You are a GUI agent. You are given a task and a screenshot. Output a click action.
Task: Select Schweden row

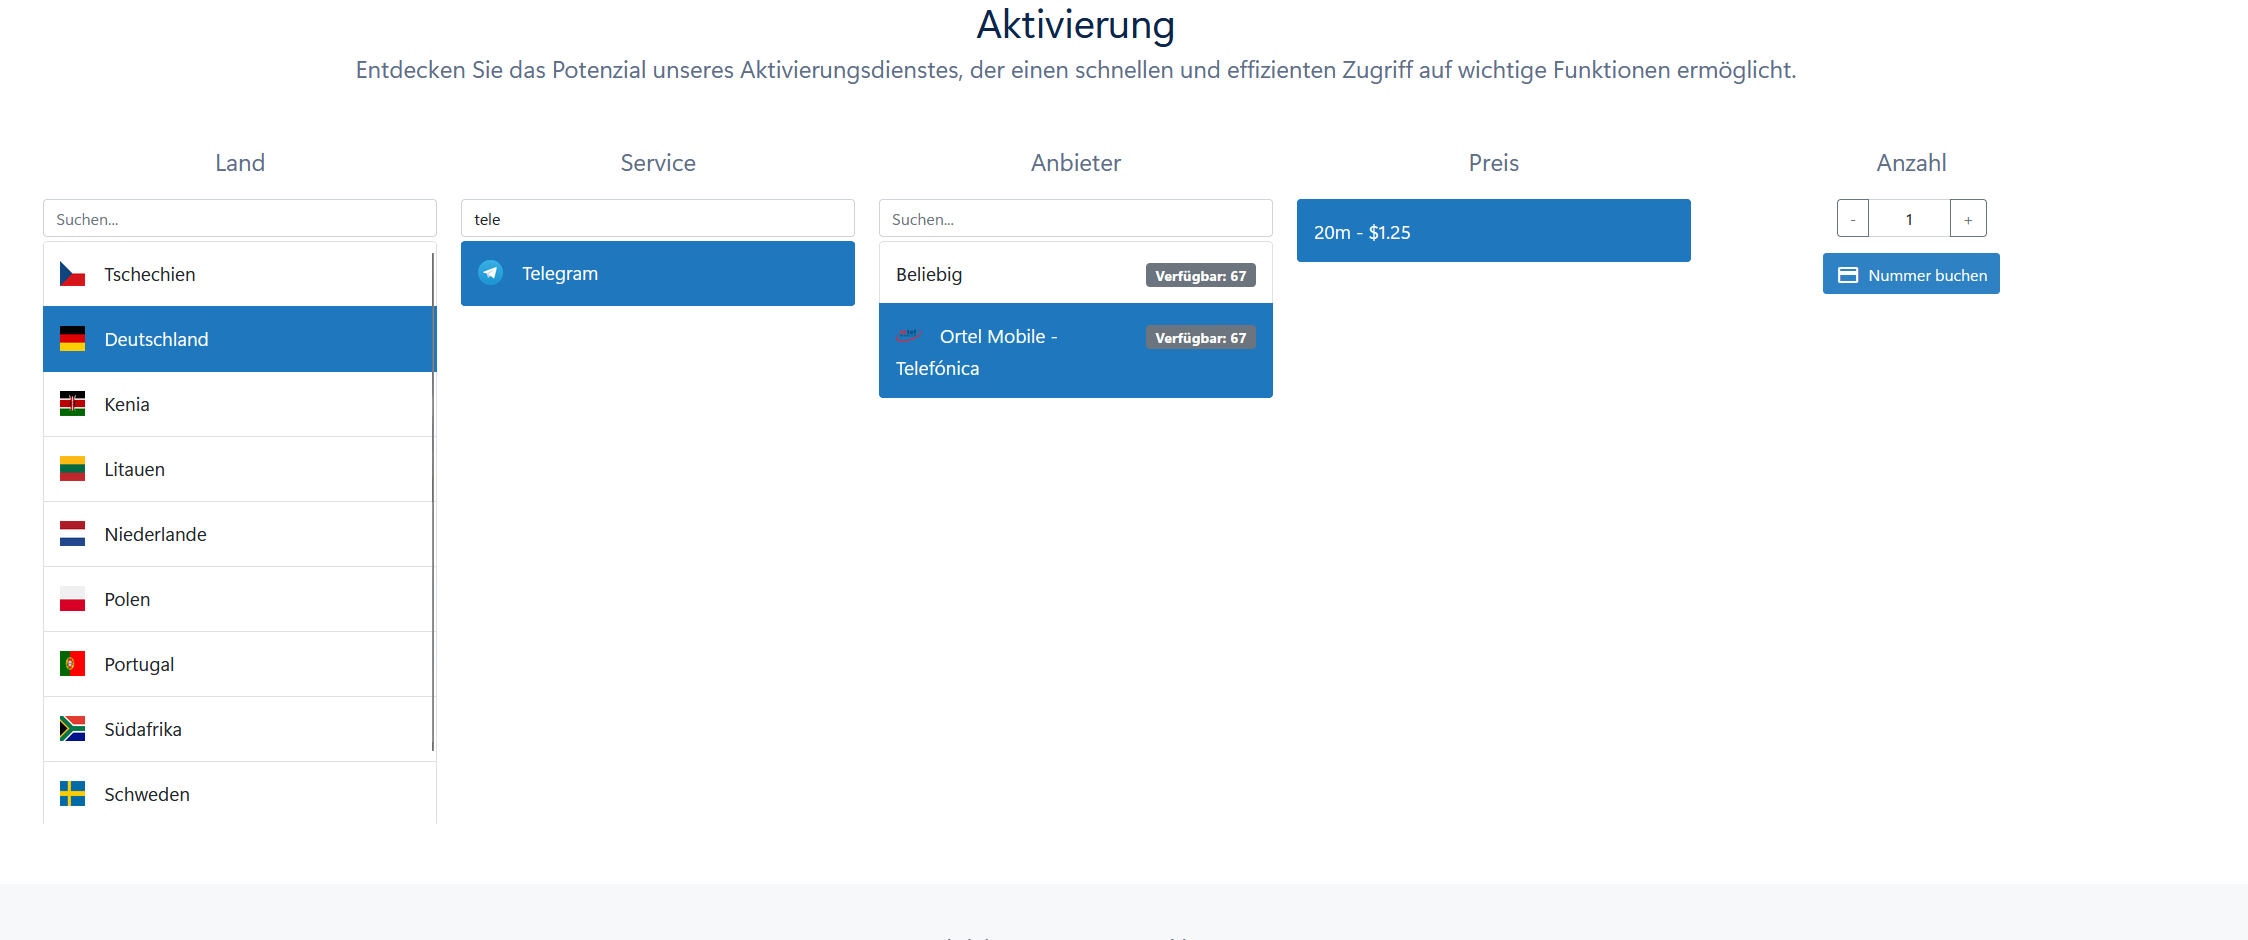240,794
